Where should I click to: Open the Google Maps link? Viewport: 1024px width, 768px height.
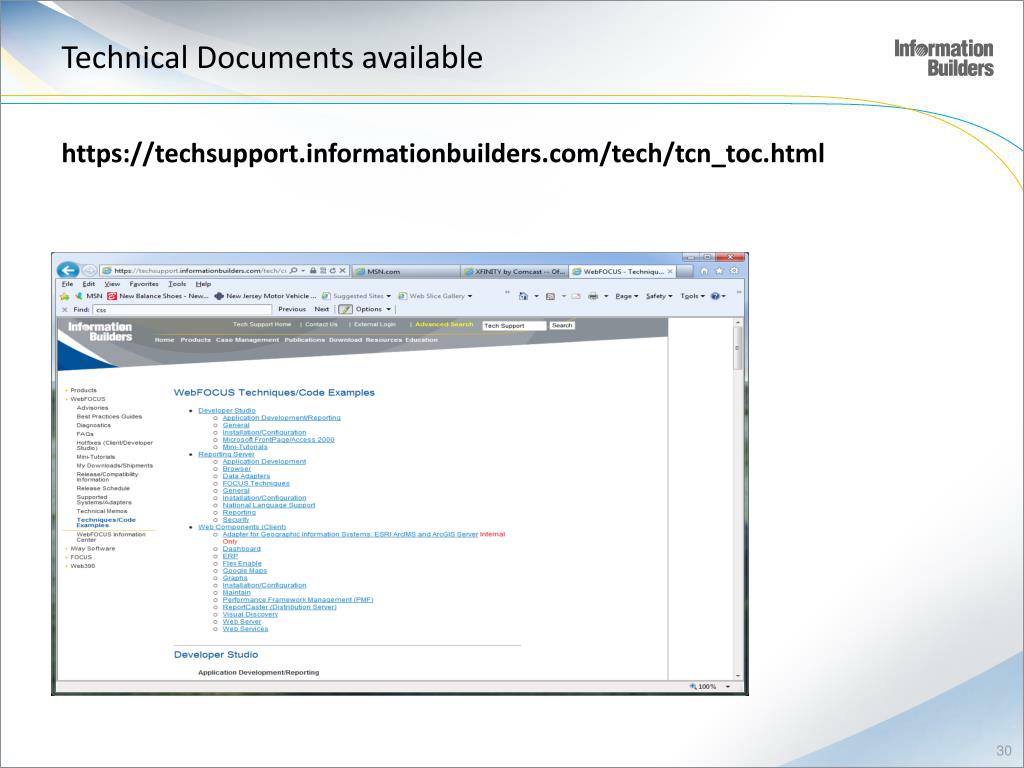click(x=245, y=571)
